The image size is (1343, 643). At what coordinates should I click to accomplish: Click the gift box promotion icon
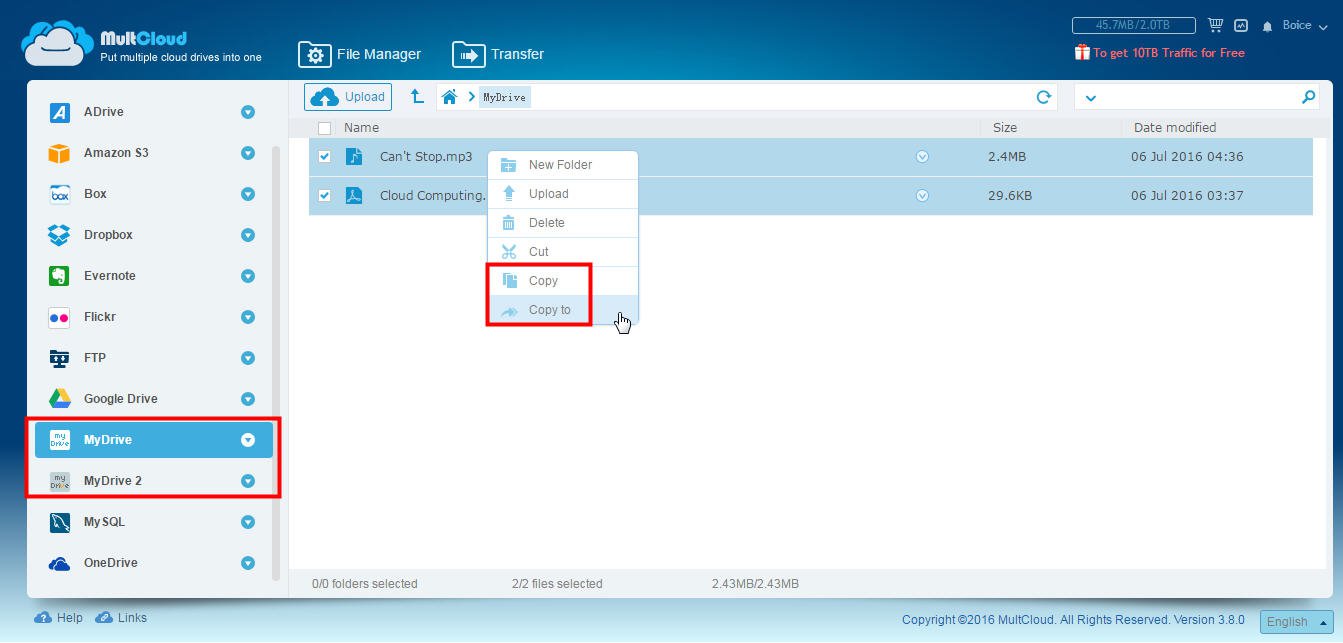point(1082,52)
